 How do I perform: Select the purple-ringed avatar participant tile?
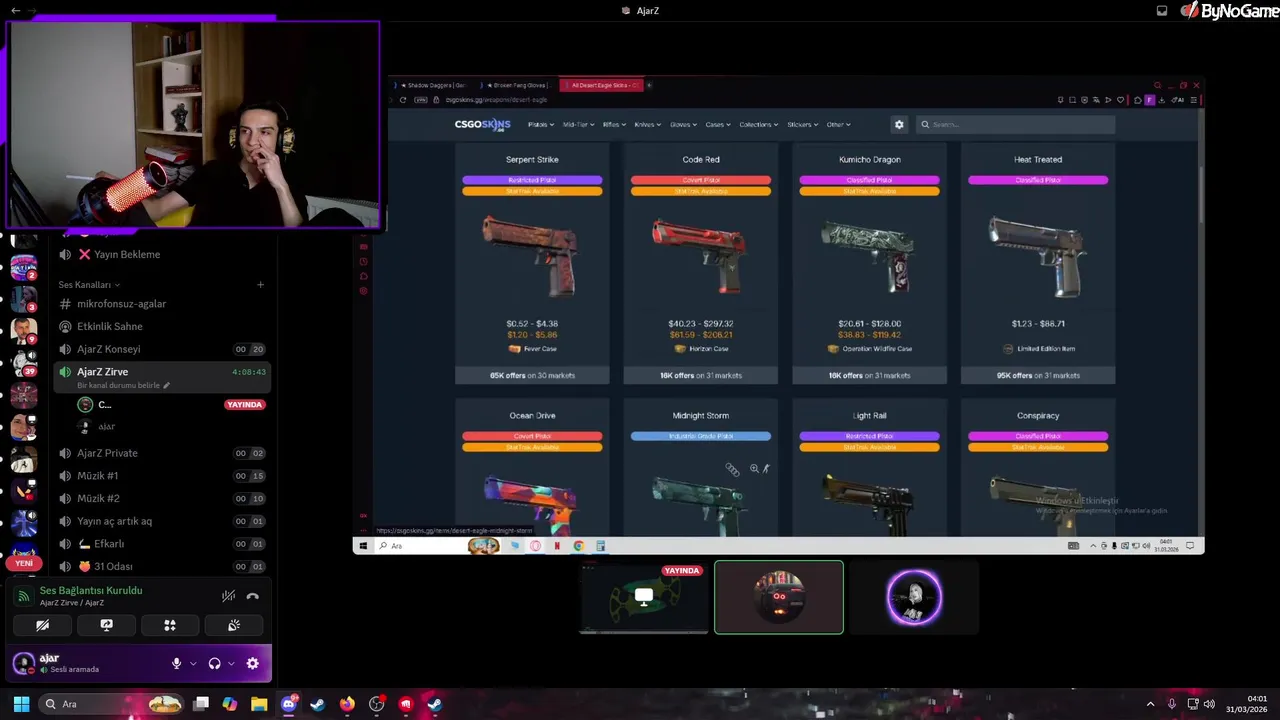914,597
